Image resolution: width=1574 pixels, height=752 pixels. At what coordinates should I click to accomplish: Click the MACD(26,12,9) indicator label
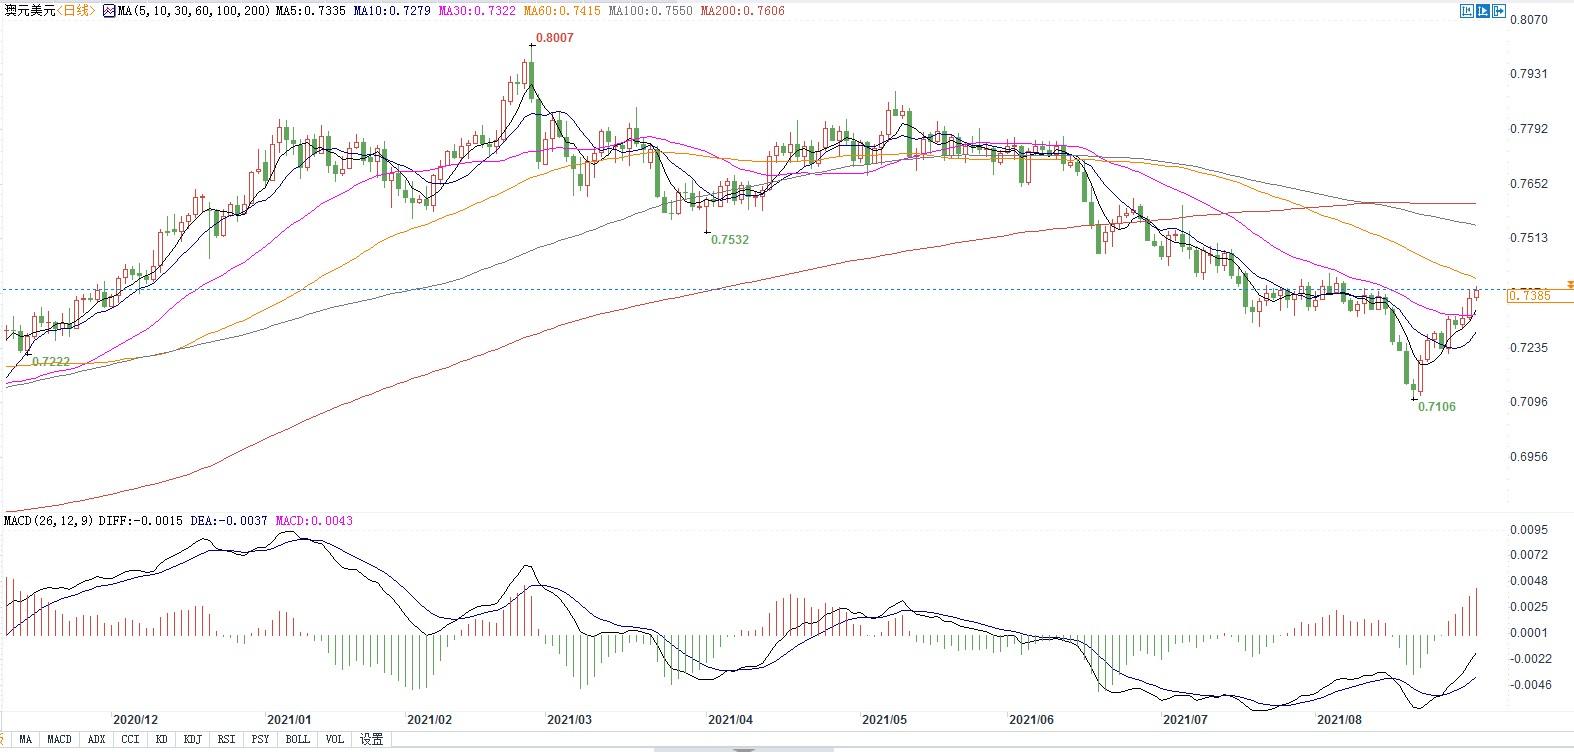[x=48, y=521]
